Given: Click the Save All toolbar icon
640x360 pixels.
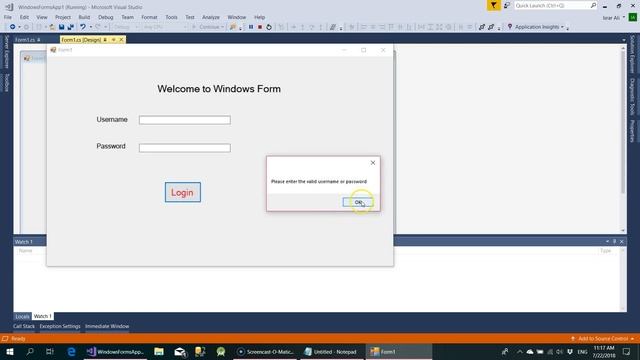Looking at the screenshot, I should click(71, 27).
